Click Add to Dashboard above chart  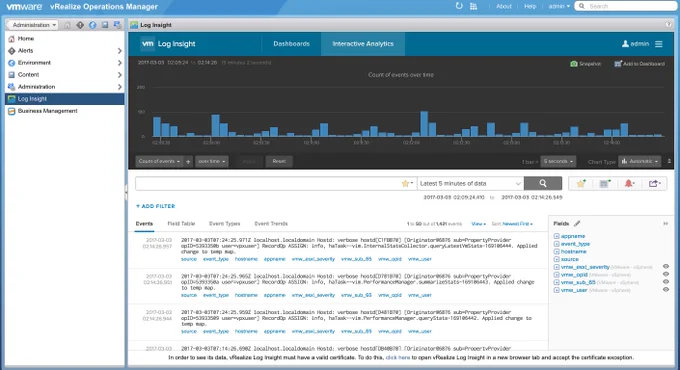point(639,64)
